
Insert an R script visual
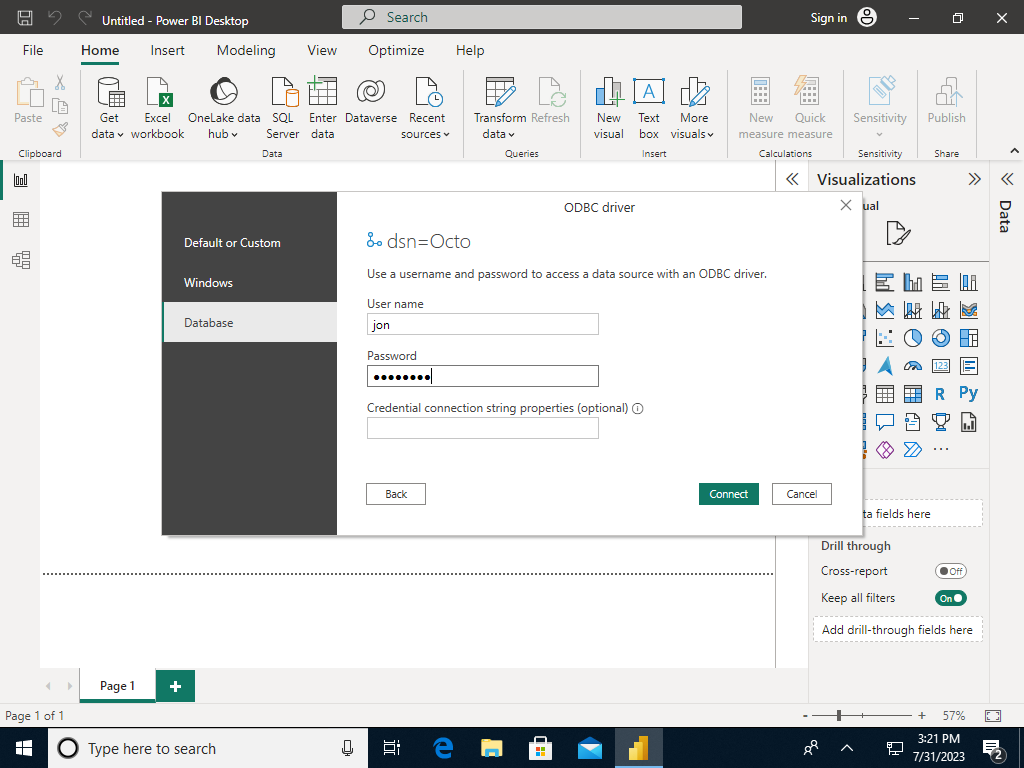pyautogui.click(x=940, y=393)
